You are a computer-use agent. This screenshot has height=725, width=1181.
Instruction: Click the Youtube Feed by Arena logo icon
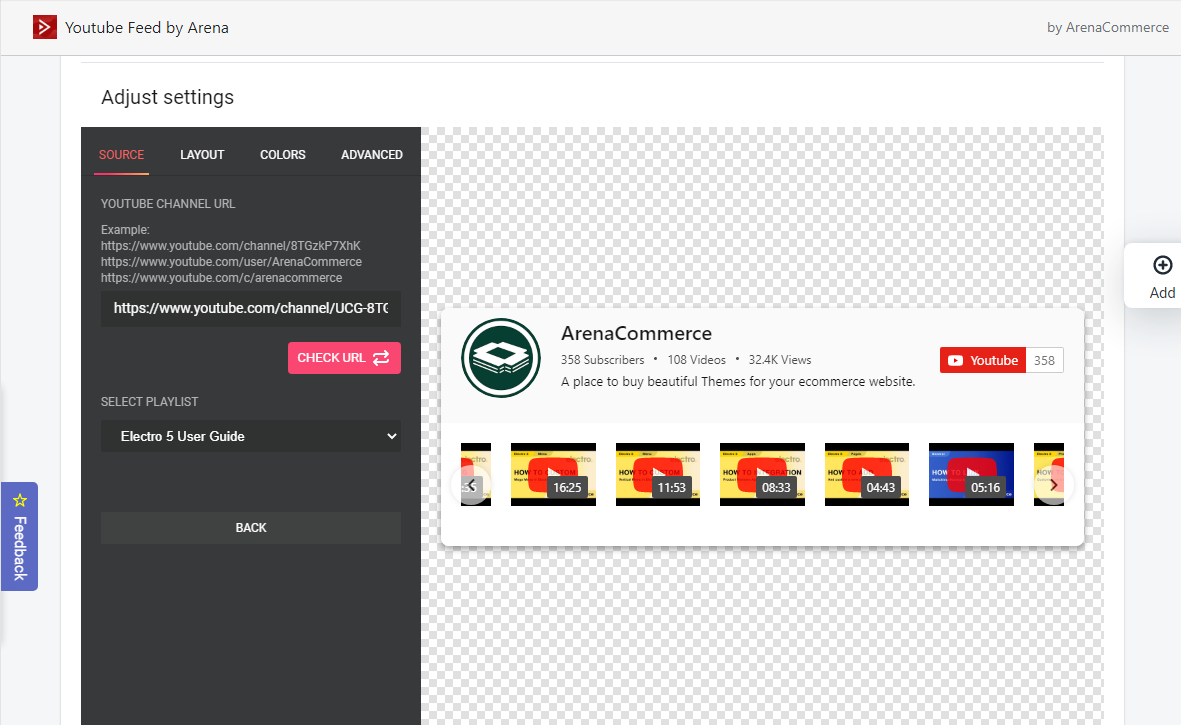(44, 27)
